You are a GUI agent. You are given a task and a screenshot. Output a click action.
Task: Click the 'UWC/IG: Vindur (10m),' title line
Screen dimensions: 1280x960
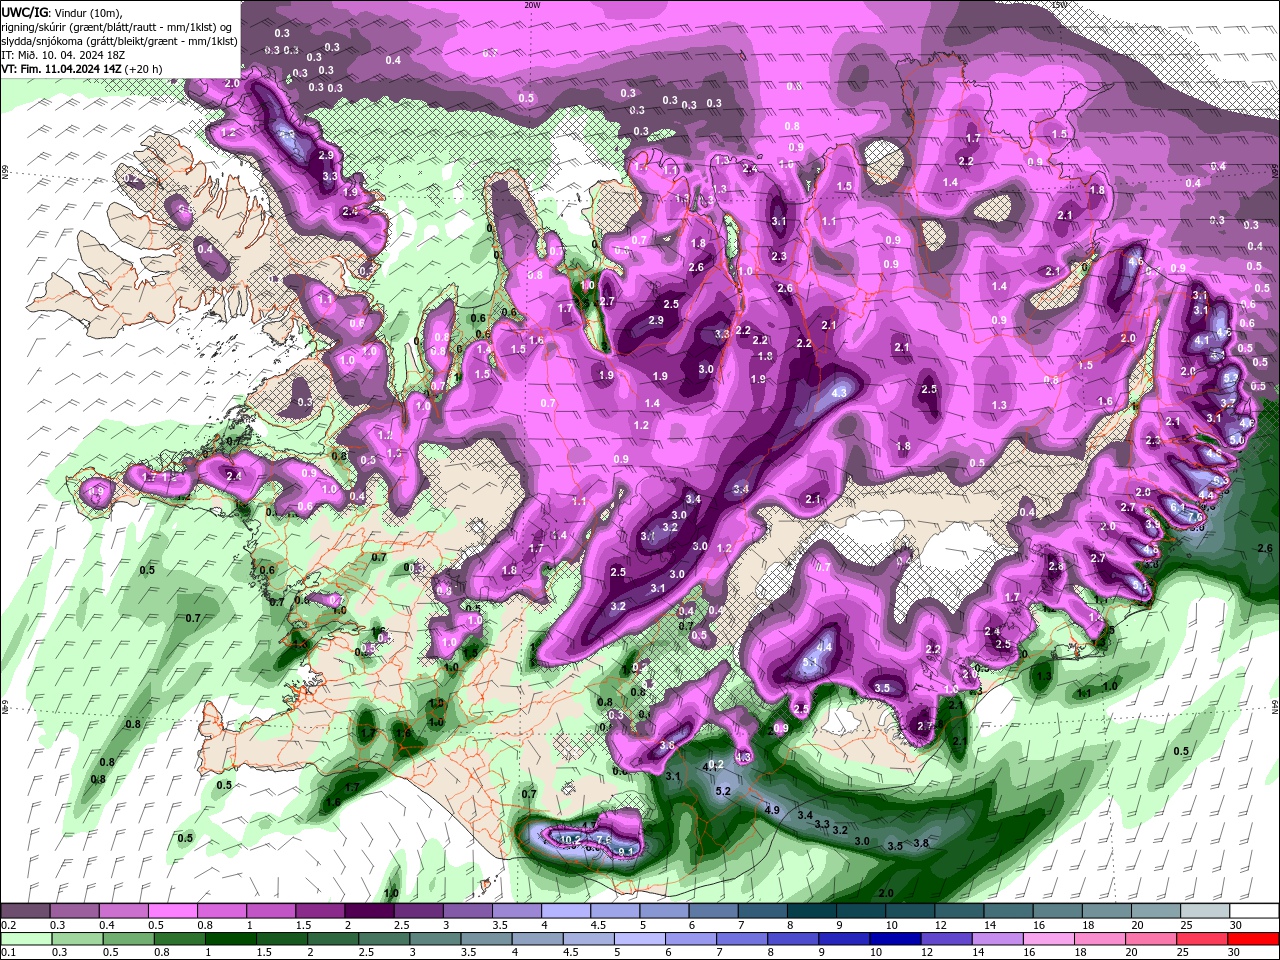tap(62, 12)
